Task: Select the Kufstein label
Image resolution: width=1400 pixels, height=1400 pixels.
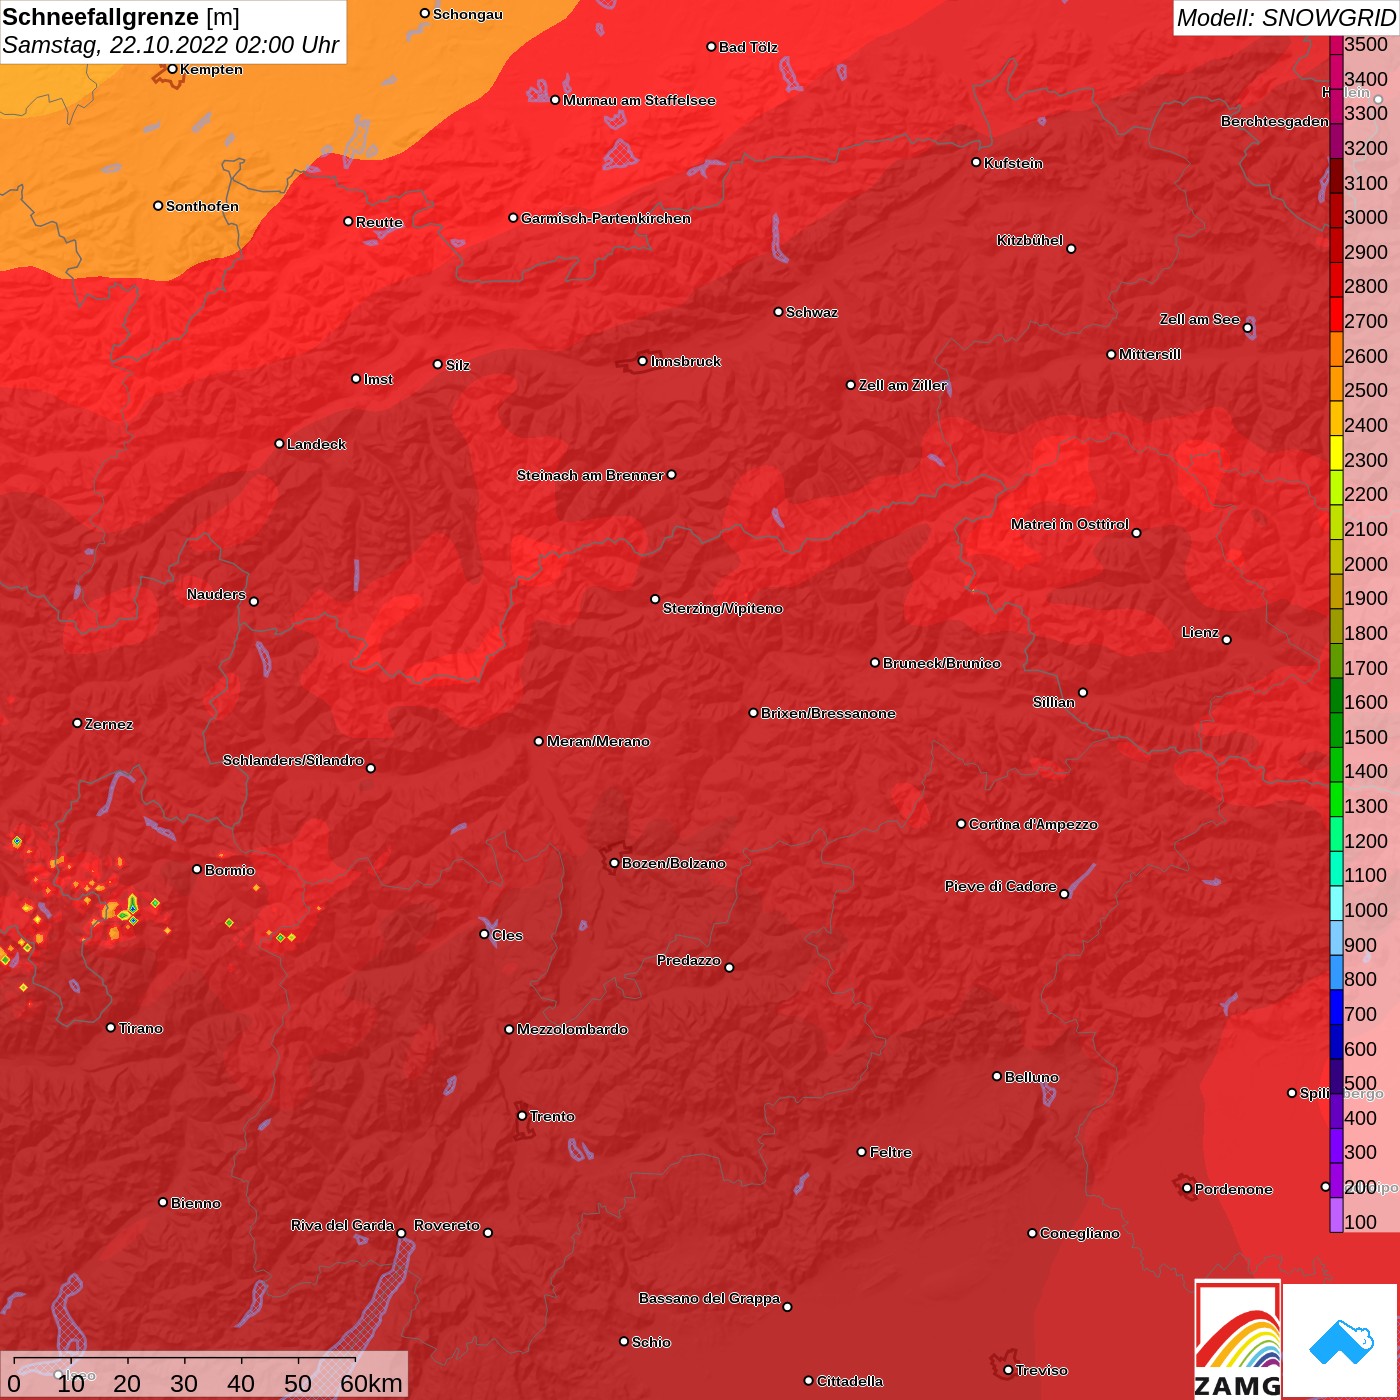Action: pyautogui.click(x=1013, y=163)
